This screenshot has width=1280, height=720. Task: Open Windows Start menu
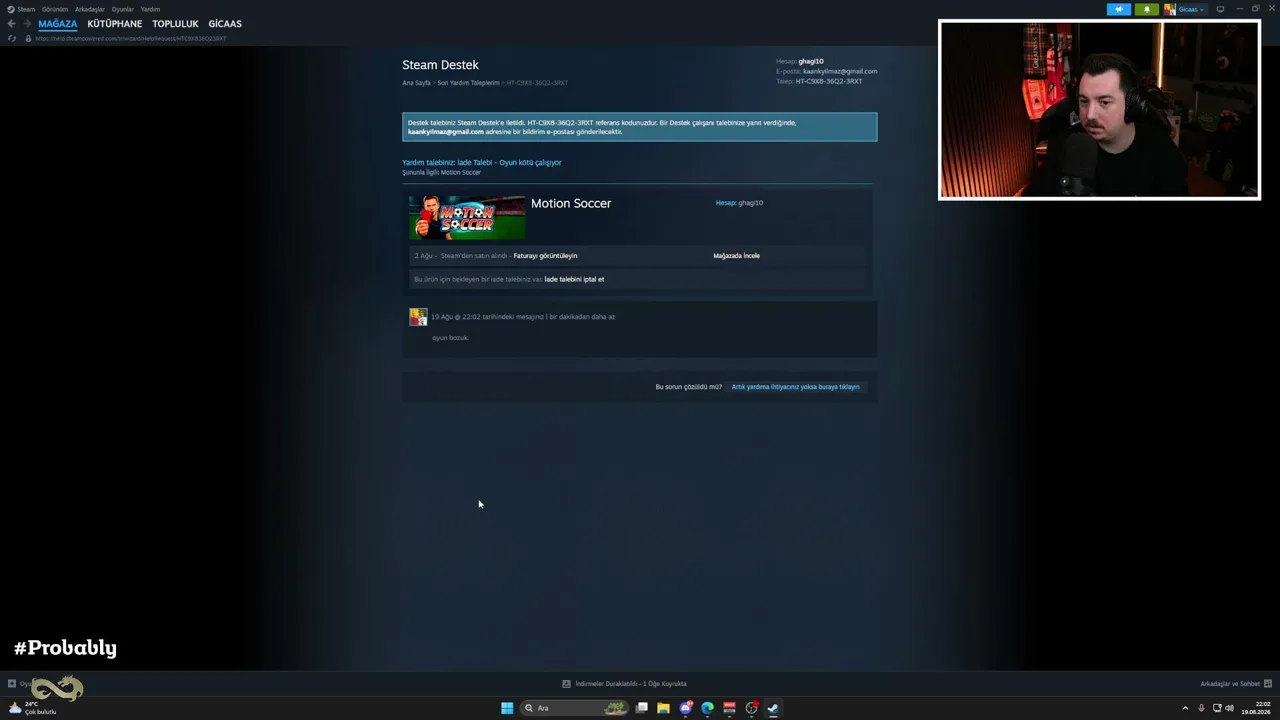point(507,708)
